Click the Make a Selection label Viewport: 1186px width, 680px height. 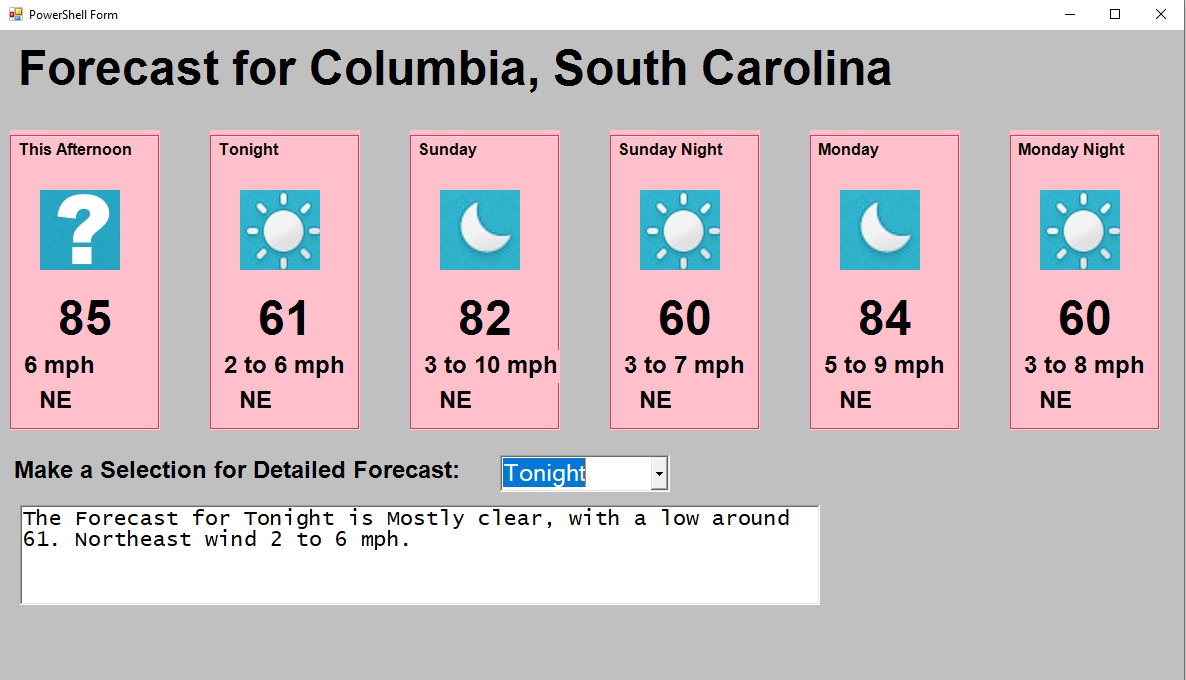pos(237,470)
